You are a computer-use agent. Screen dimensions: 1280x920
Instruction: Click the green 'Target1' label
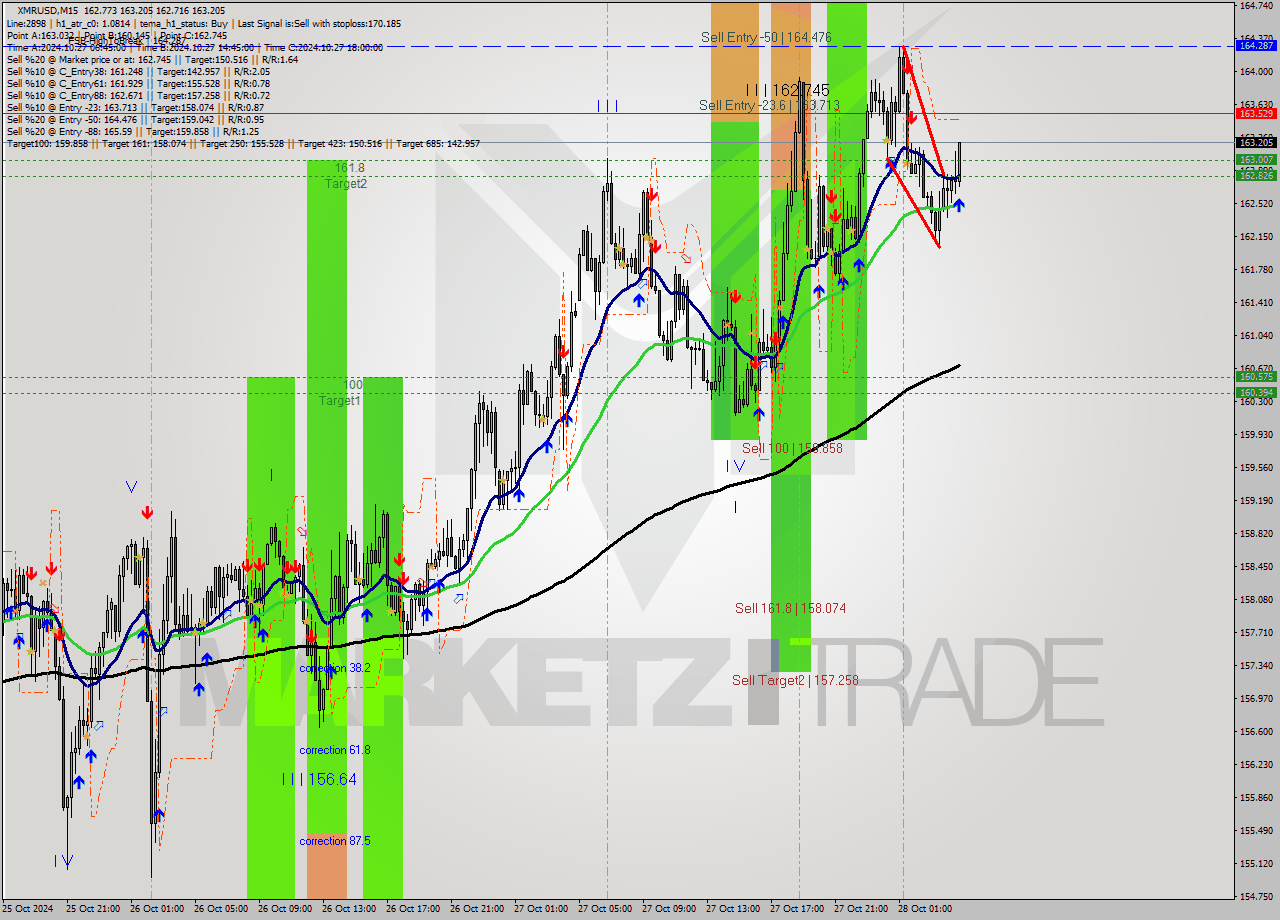(x=340, y=401)
